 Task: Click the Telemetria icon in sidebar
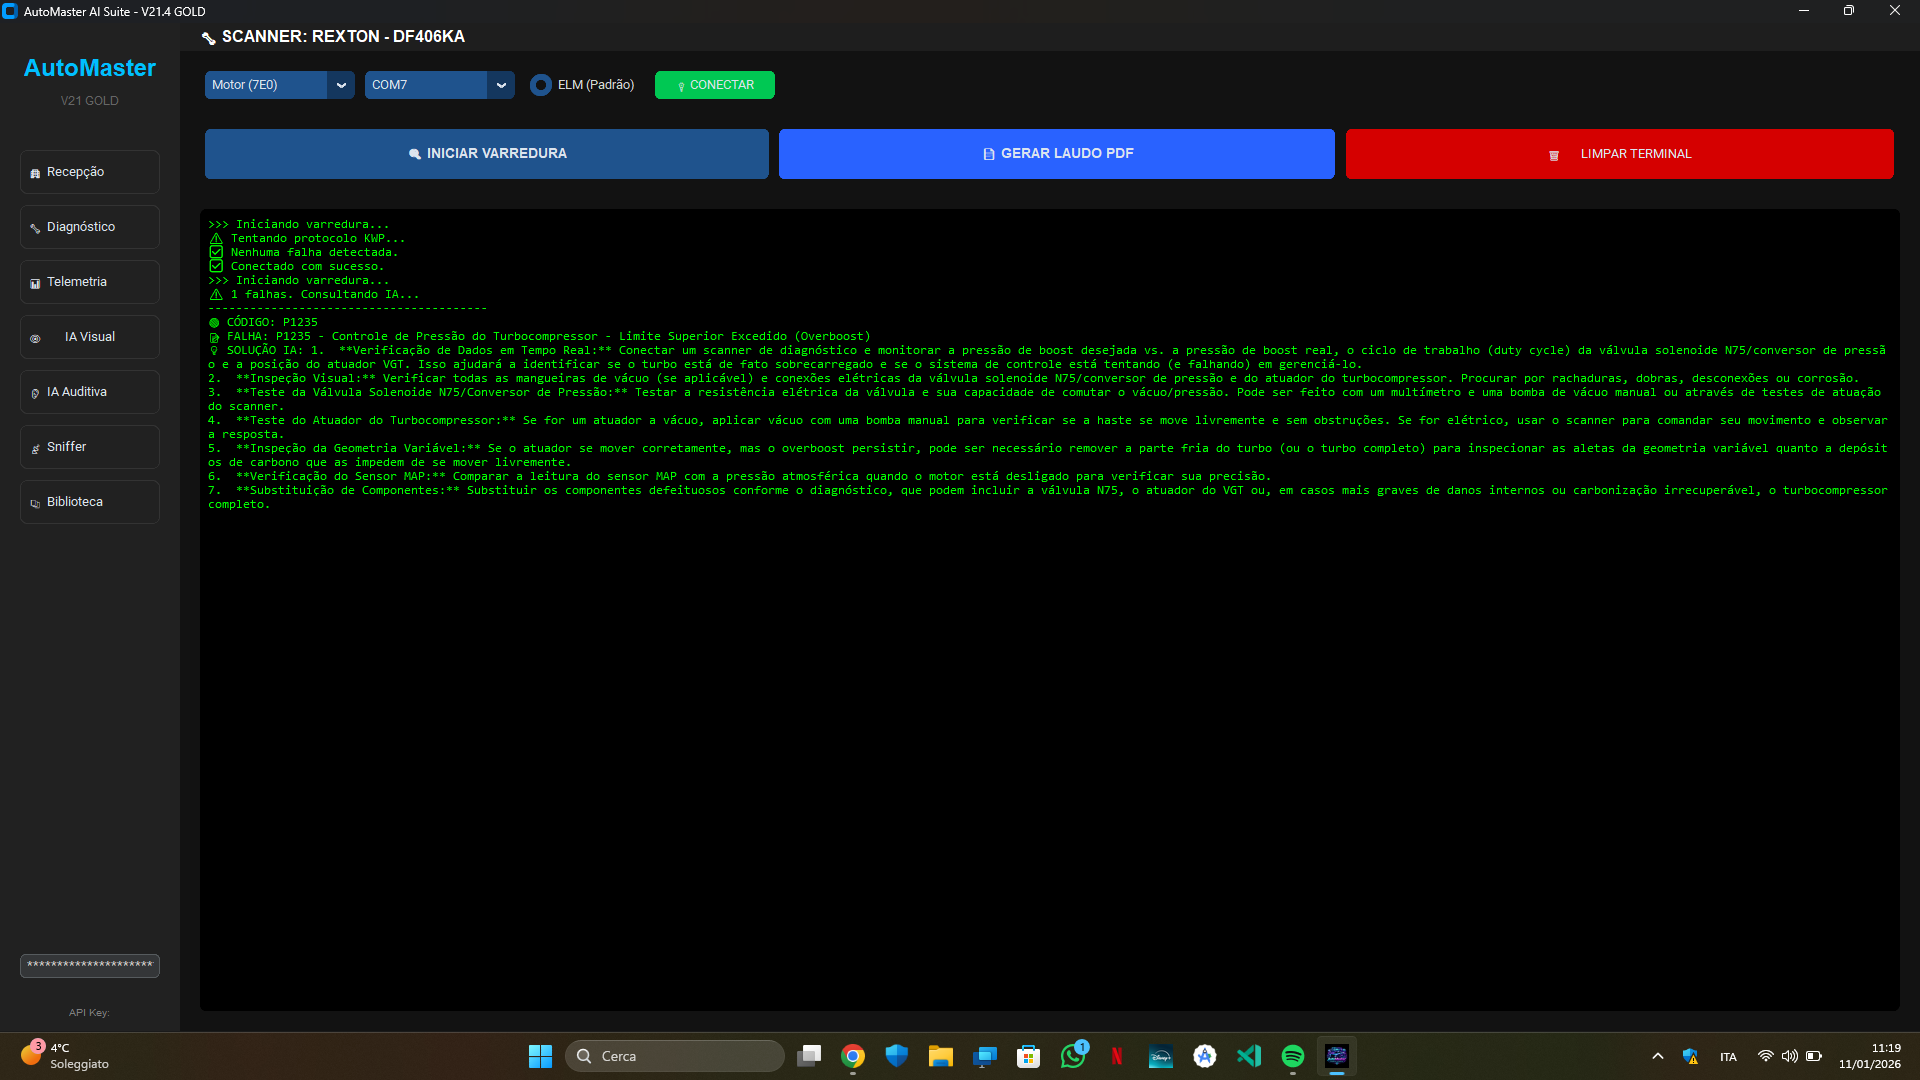point(35,283)
